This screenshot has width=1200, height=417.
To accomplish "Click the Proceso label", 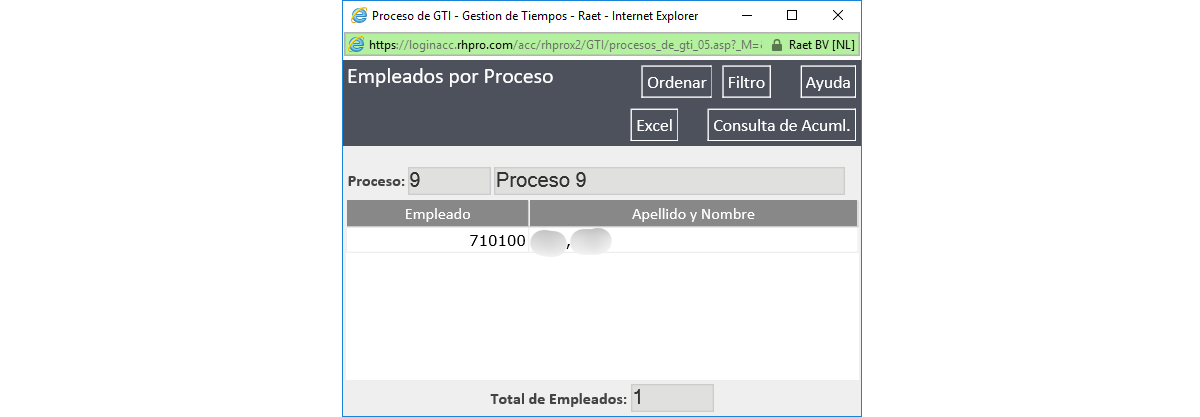I will click(x=376, y=182).
